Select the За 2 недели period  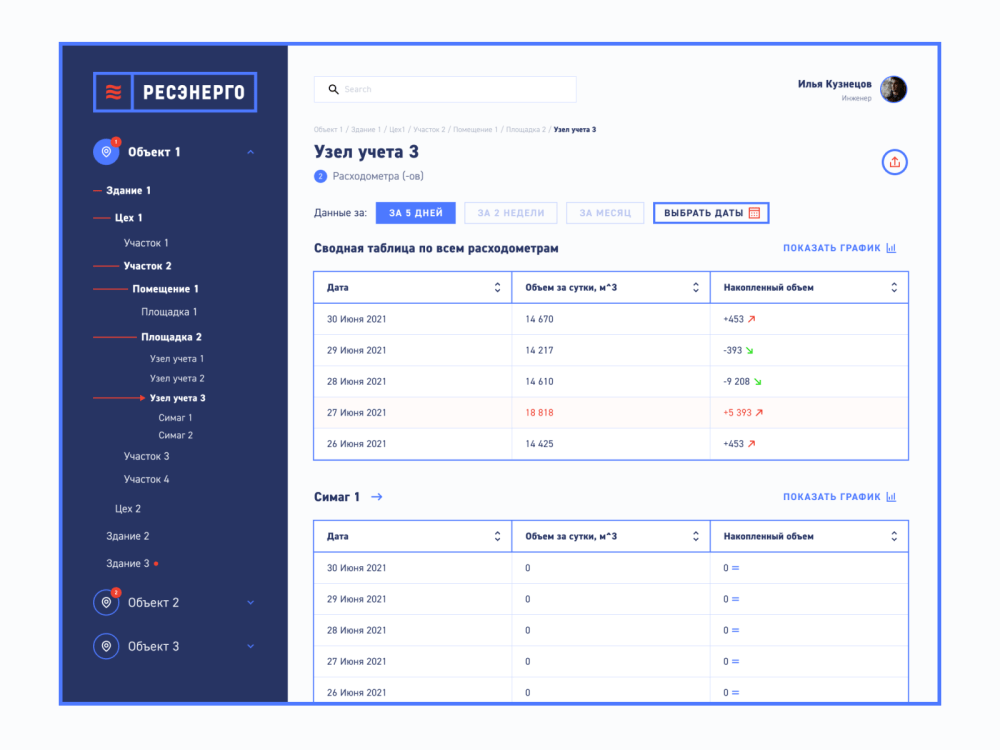click(x=511, y=213)
